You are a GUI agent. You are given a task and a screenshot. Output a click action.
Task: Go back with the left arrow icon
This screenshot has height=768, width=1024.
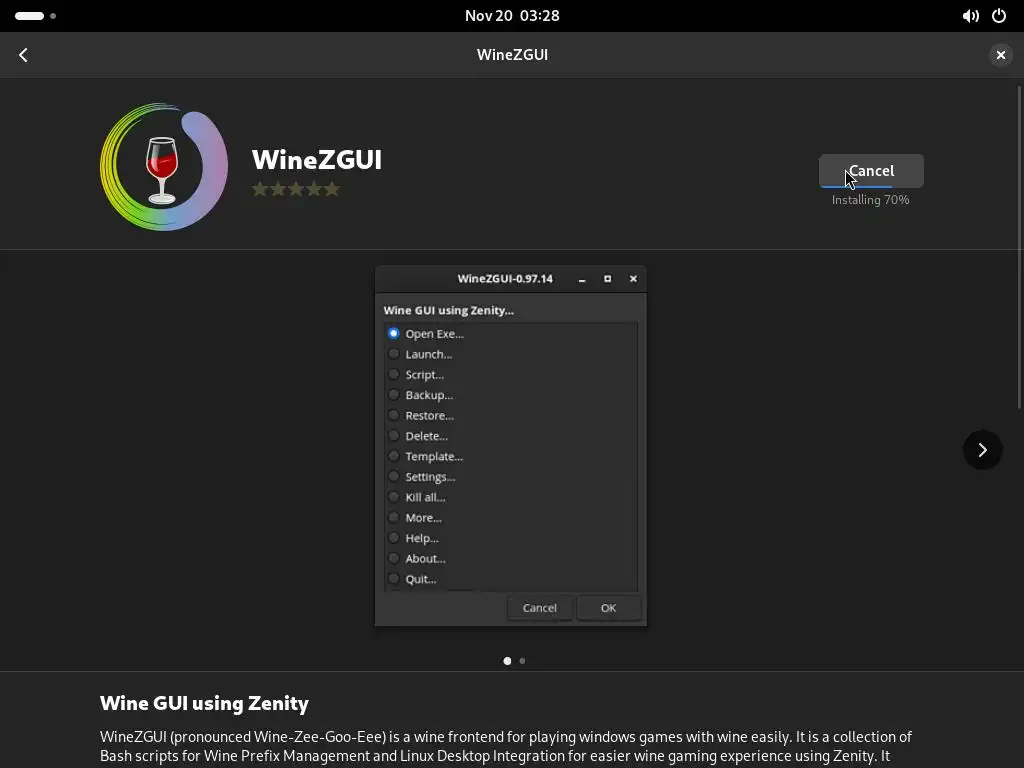[24, 55]
